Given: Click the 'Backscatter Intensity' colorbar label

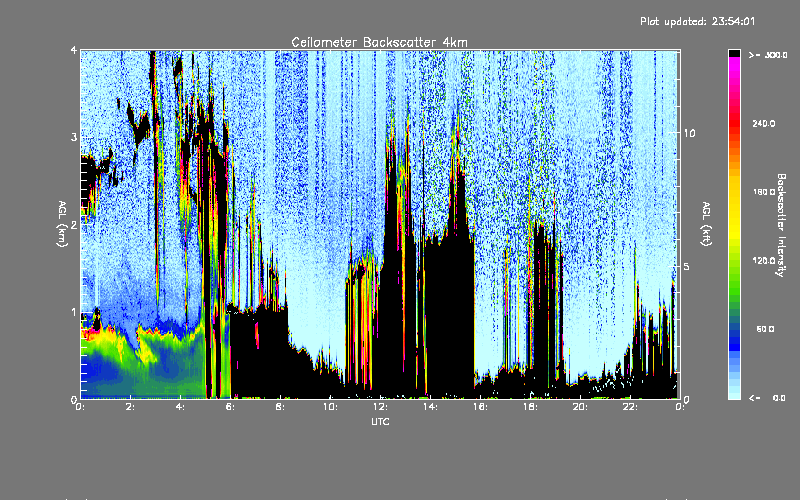Looking at the screenshot, I should (781, 225).
